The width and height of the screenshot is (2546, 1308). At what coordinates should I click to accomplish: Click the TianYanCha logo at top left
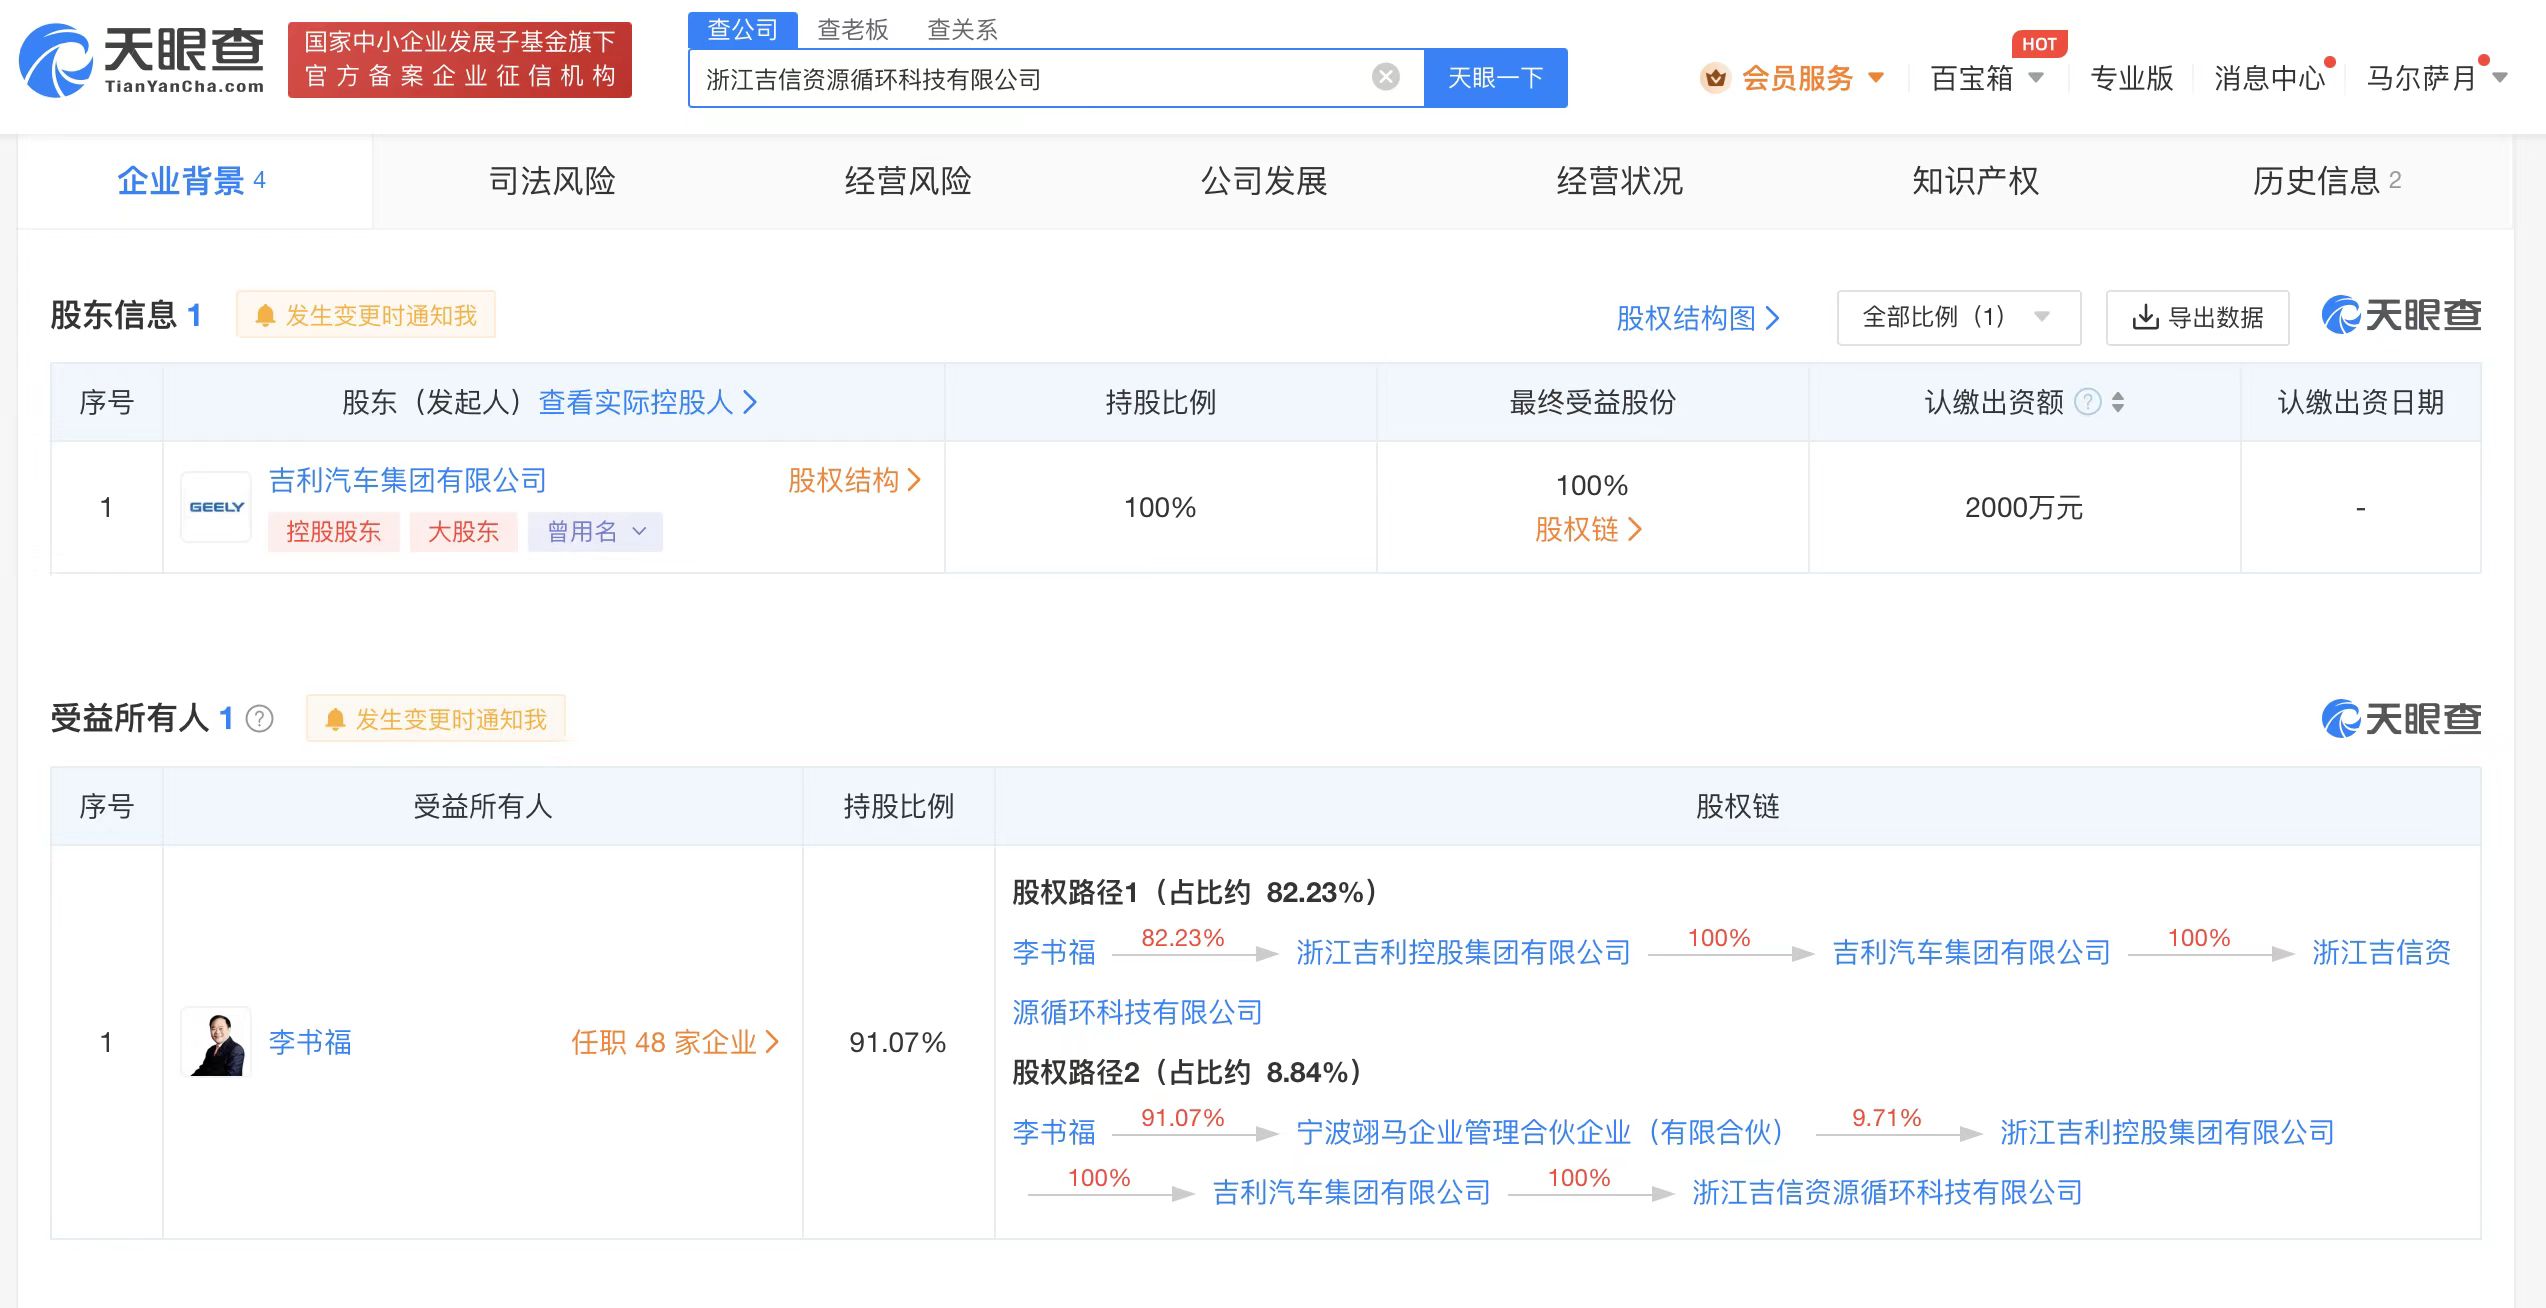click(x=142, y=60)
